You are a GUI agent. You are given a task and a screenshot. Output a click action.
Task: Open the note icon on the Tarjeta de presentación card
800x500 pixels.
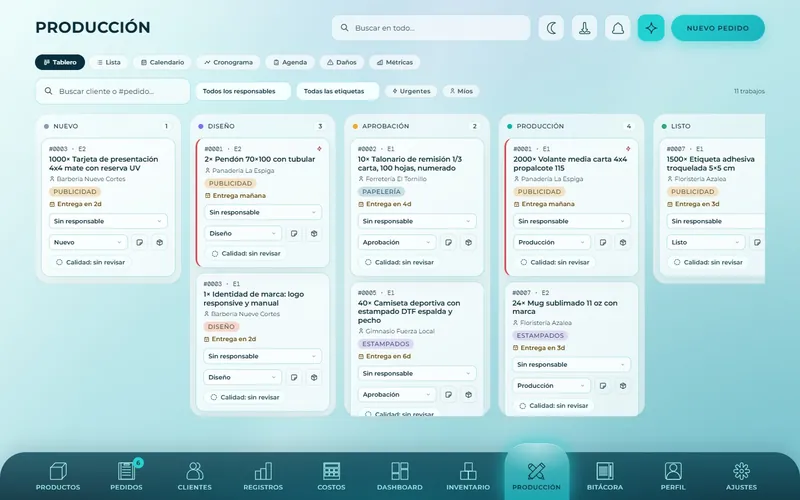139,242
